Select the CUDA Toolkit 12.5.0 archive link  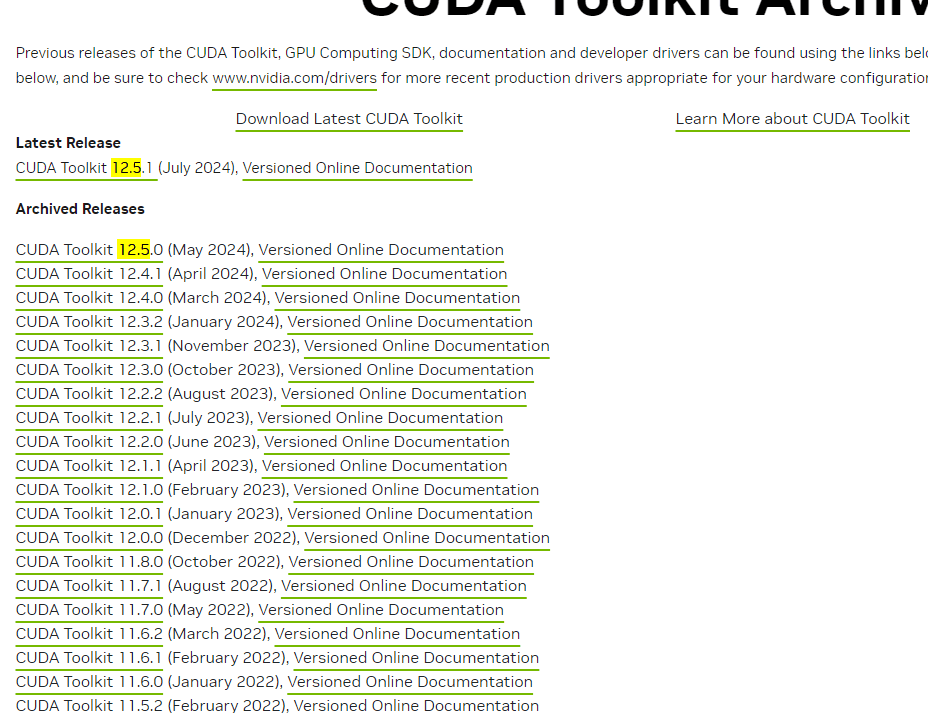89,250
